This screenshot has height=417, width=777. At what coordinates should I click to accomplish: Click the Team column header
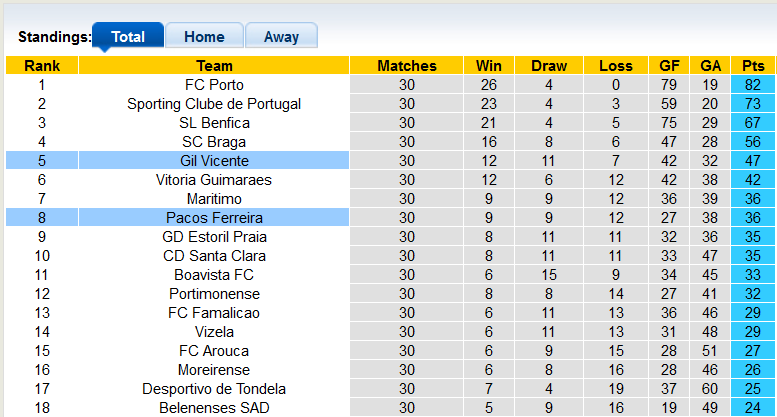214,66
